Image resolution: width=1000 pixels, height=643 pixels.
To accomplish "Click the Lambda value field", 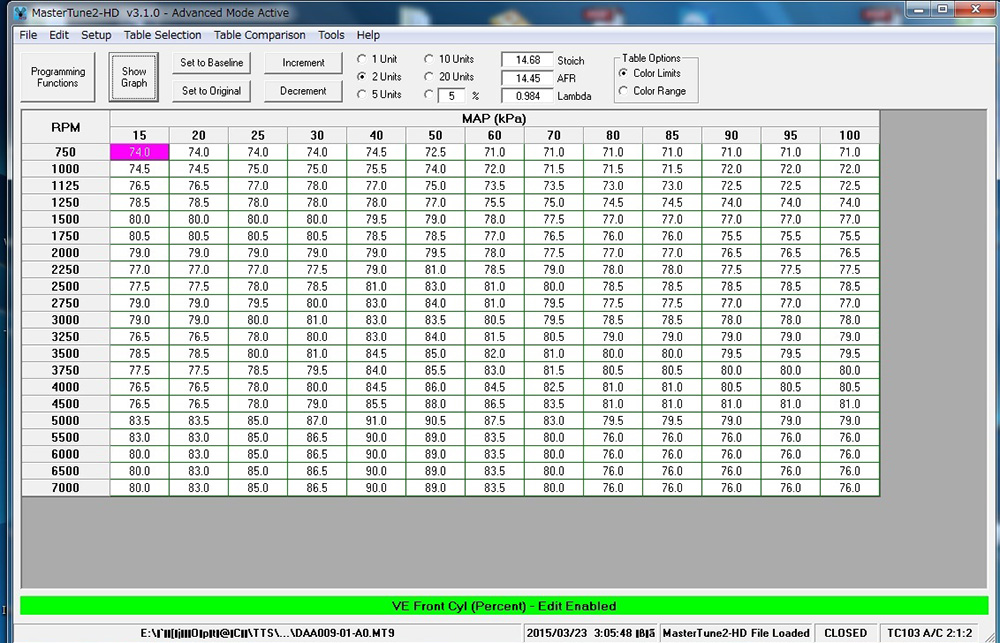I will [x=526, y=96].
